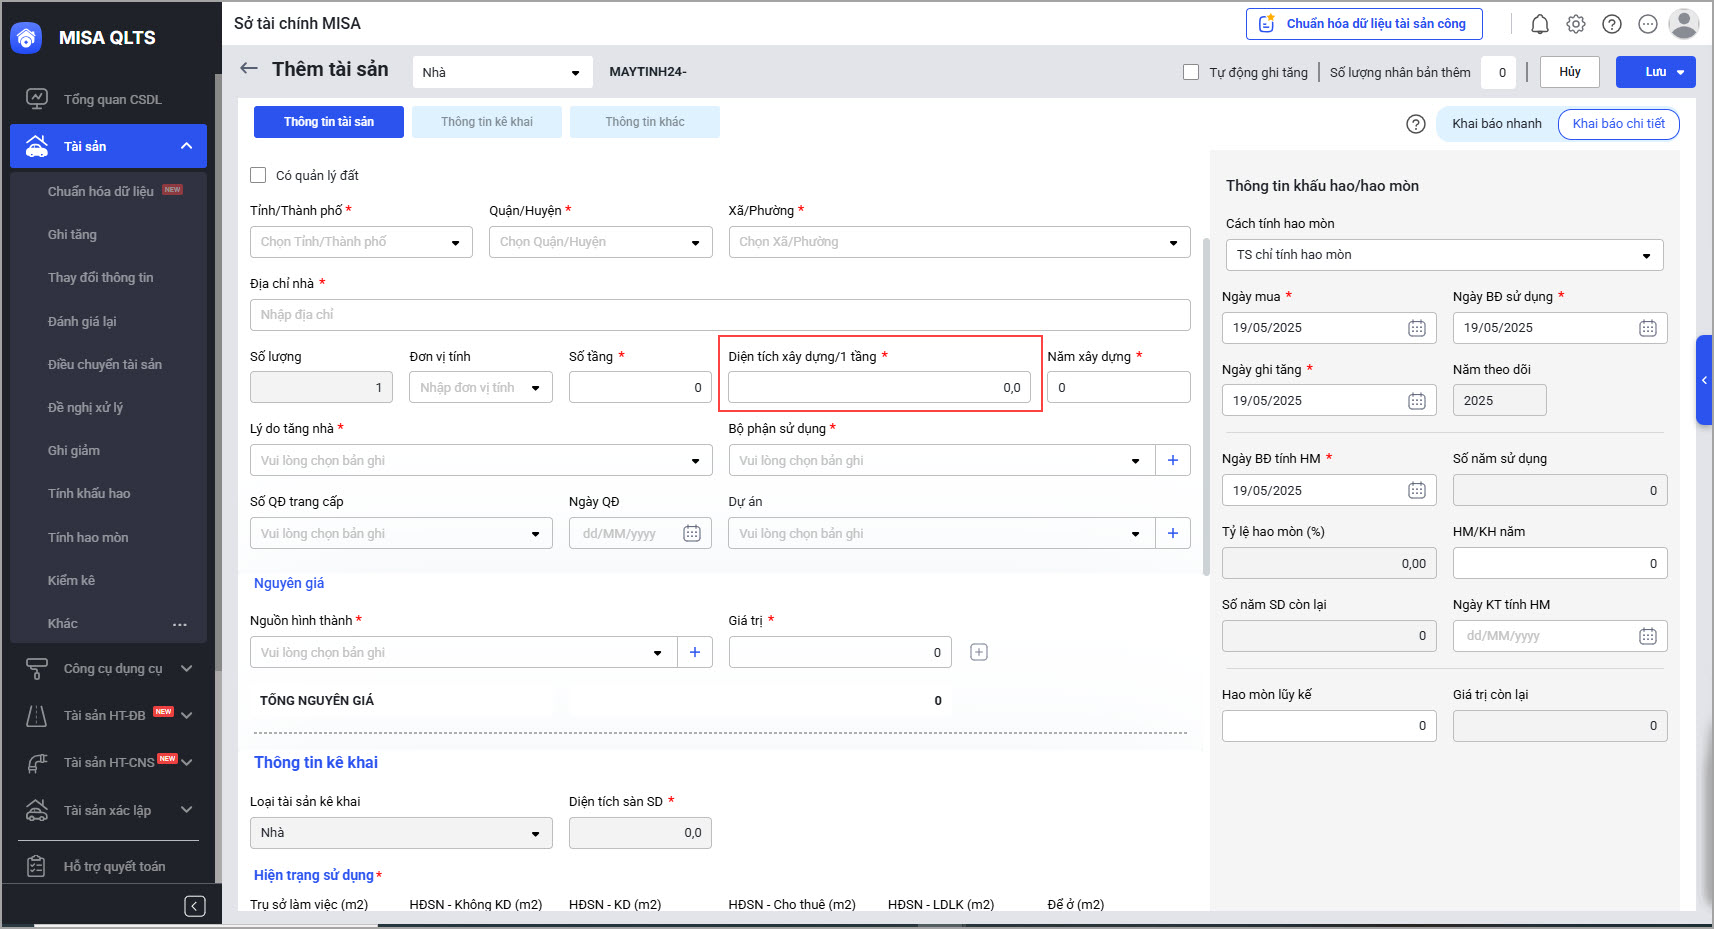Click the add row icon beside Giá trị
1714x929 pixels.
tap(978, 653)
